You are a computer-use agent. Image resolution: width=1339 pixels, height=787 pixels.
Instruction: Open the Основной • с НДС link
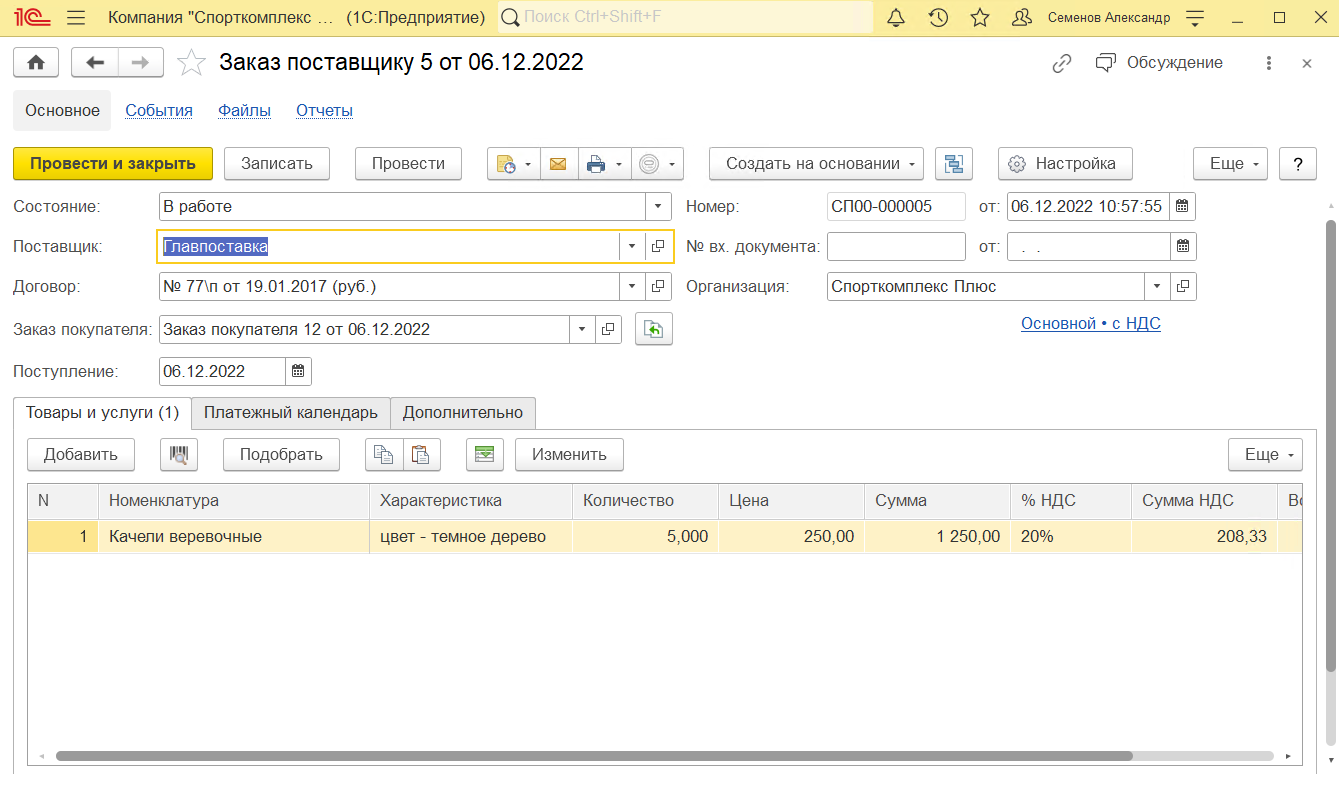[x=1091, y=324]
